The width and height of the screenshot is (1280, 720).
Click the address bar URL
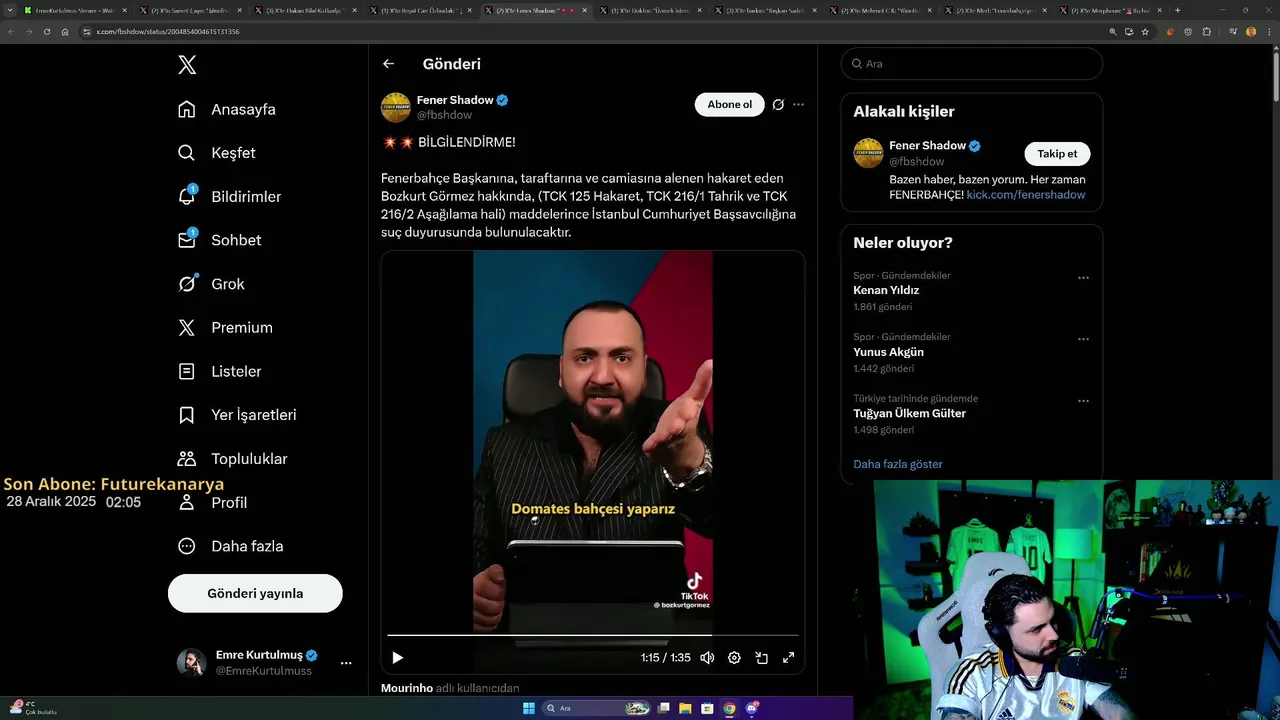(167, 31)
